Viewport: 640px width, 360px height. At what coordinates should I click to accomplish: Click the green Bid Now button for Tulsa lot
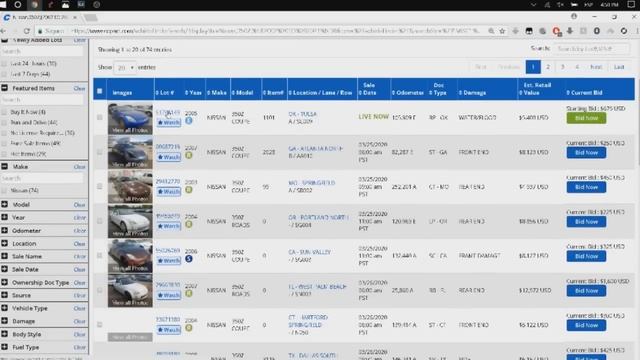coord(586,118)
